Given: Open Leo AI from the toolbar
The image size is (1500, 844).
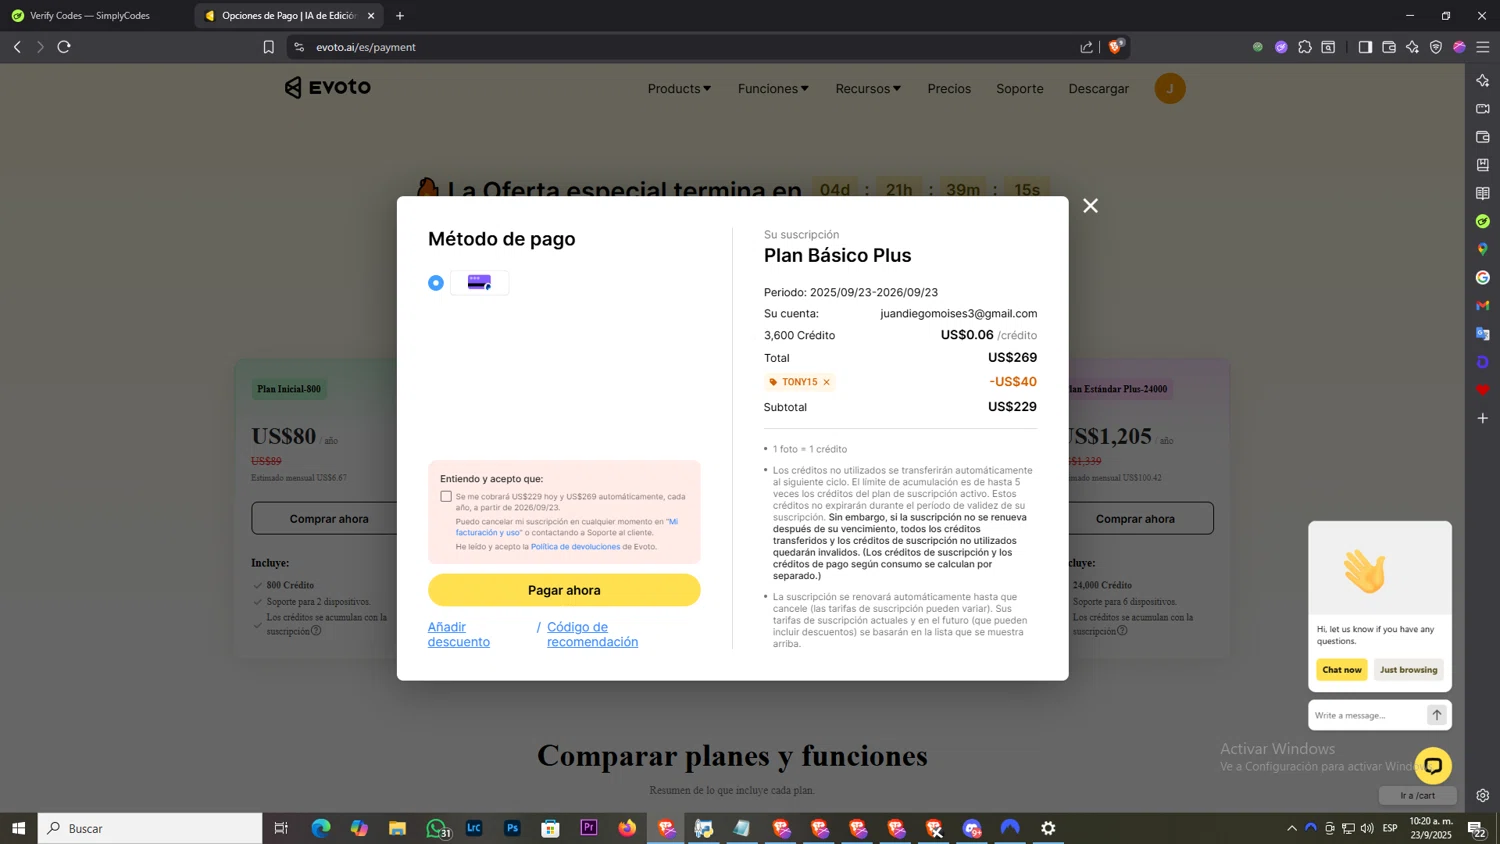Looking at the screenshot, I should pyautogui.click(x=1412, y=47).
